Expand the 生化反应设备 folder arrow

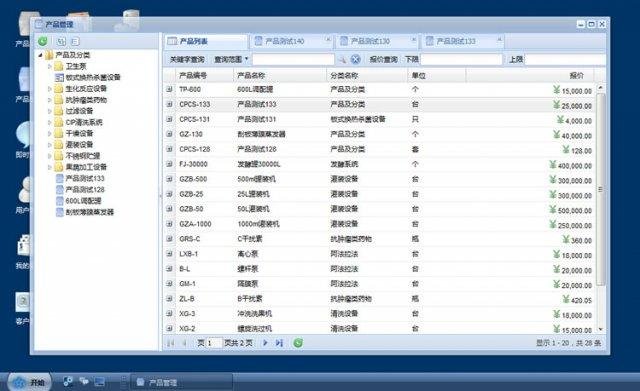click(50, 89)
